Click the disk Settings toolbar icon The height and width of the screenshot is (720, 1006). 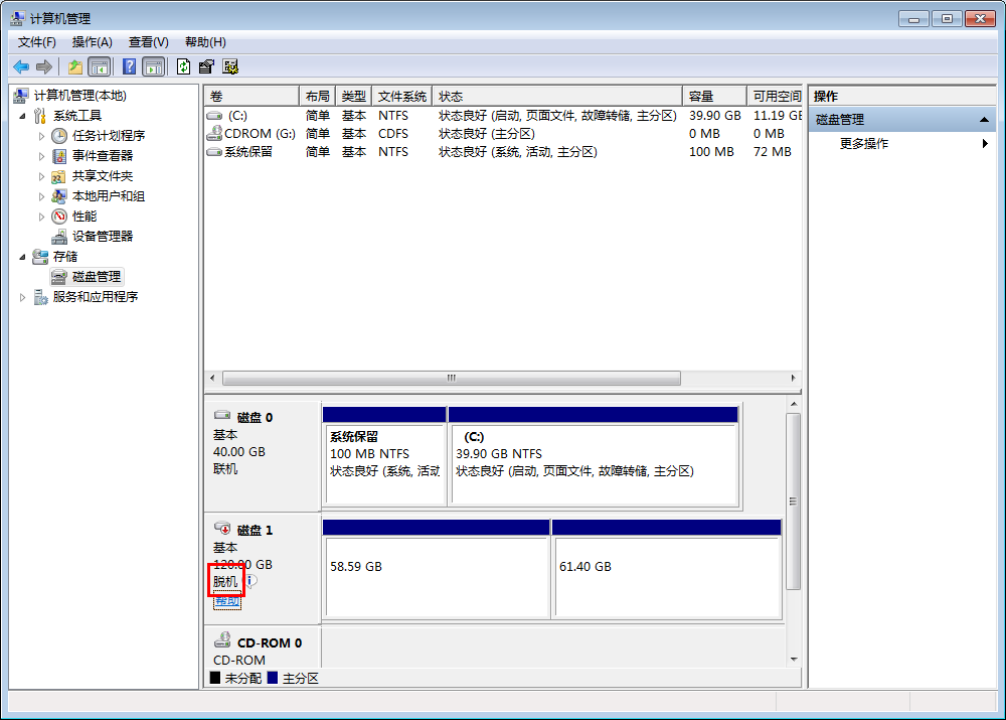pyautogui.click(x=231, y=67)
